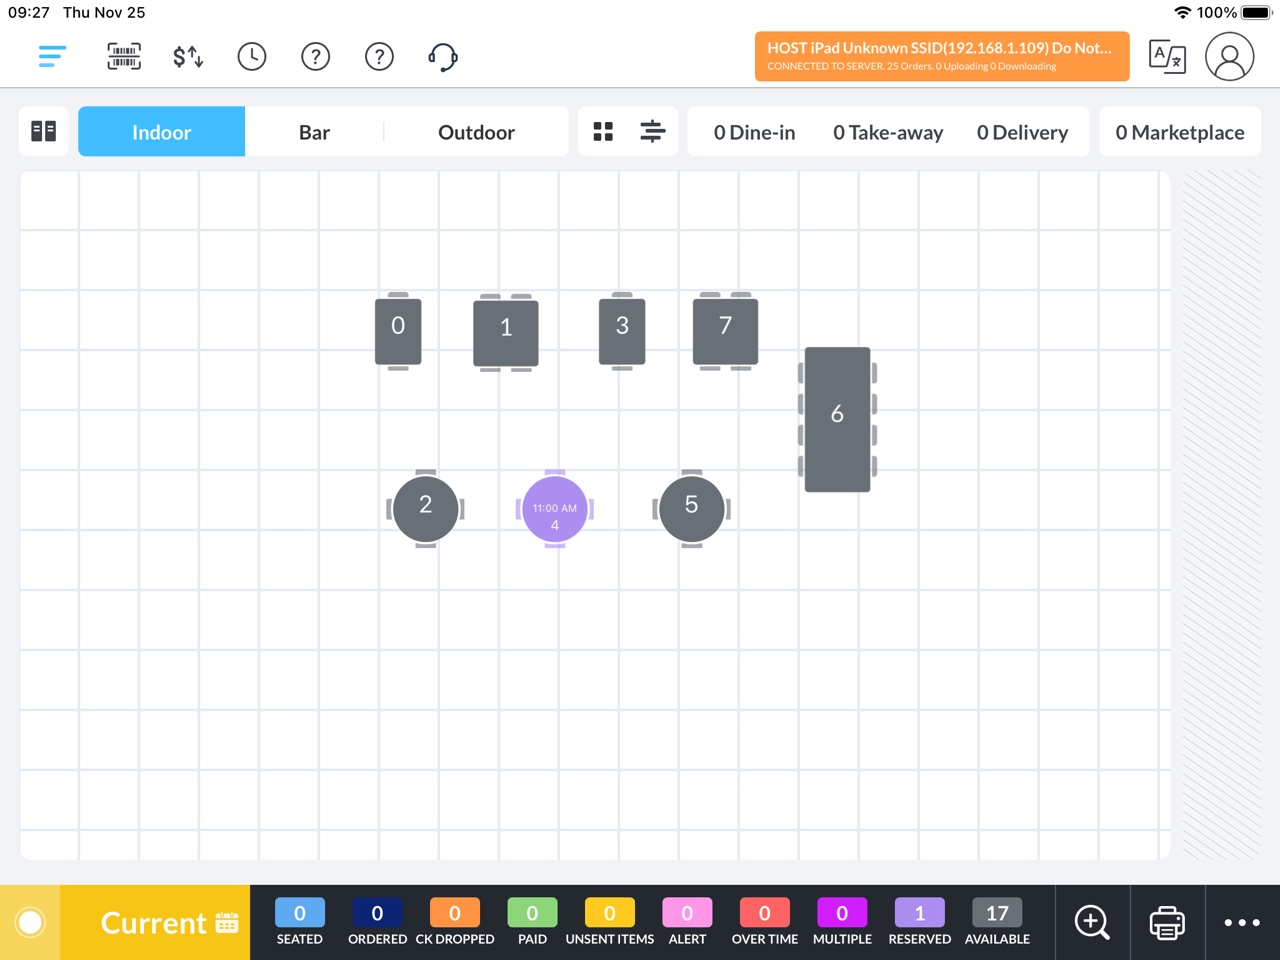Toggle the table filter view
Screen dimensions: 1280x960
pos(652,130)
